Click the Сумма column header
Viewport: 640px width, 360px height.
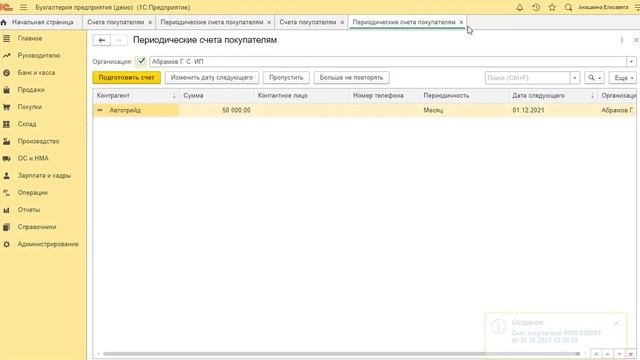point(217,96)
